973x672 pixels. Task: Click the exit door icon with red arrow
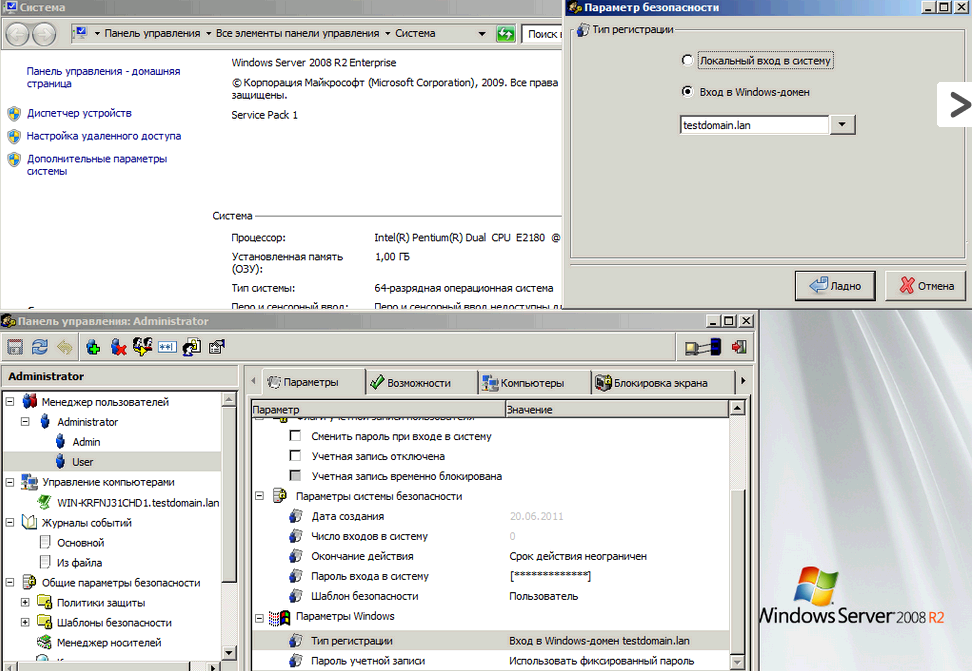pyautogui.click(x=739, y=347)
